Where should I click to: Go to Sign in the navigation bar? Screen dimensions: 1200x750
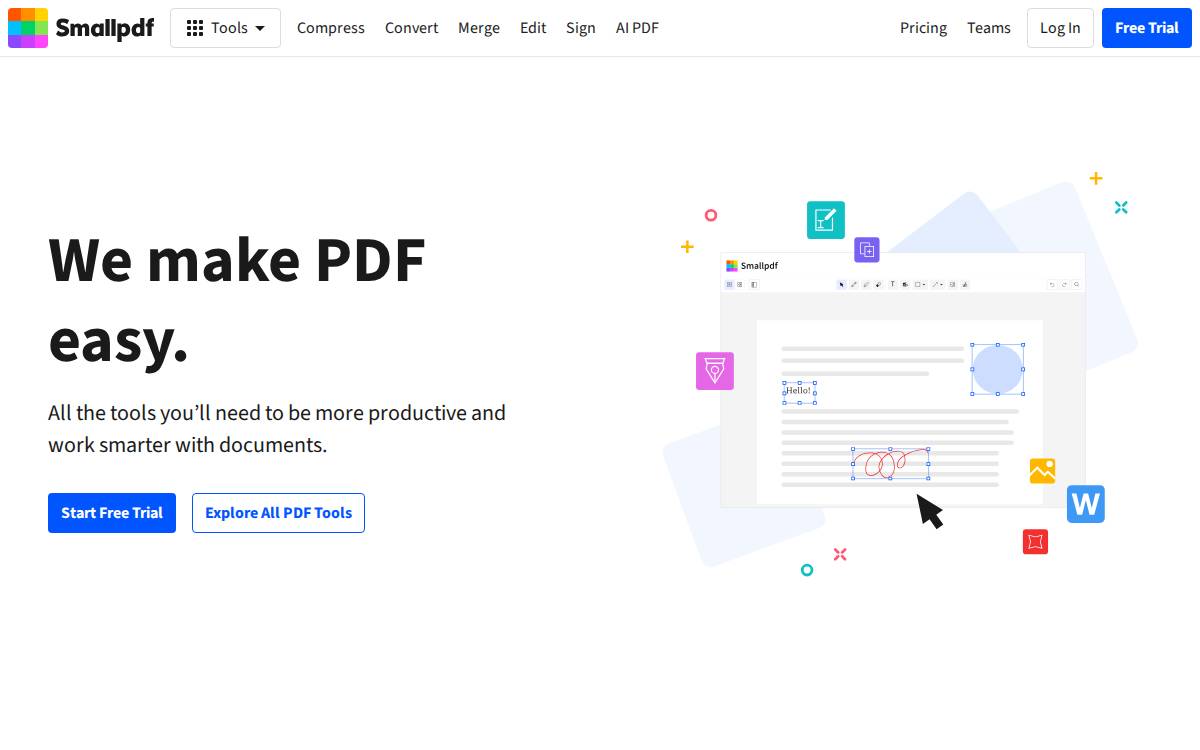(x=581, y=28)
